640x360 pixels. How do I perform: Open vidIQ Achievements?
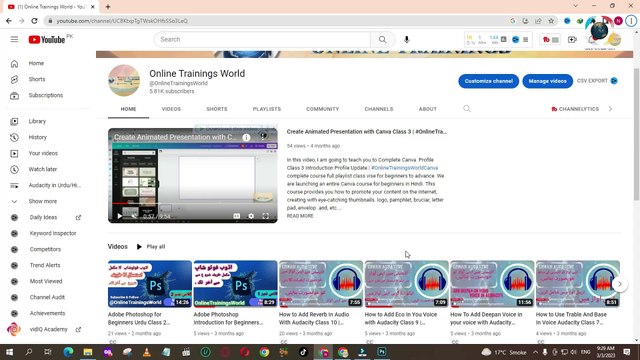46,313
